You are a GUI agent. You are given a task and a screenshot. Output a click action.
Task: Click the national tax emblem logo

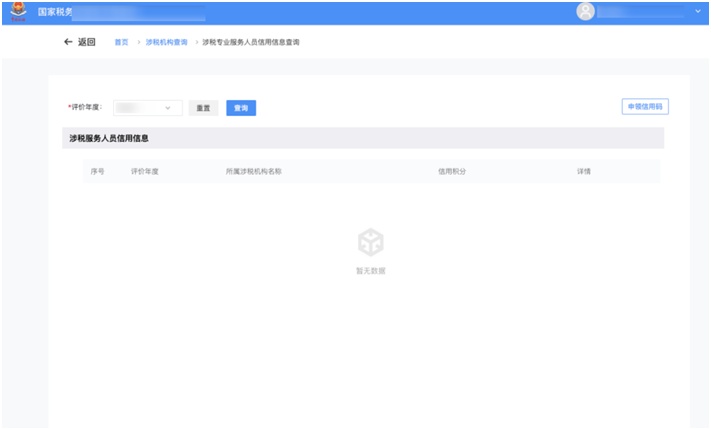tap(17, 11)
